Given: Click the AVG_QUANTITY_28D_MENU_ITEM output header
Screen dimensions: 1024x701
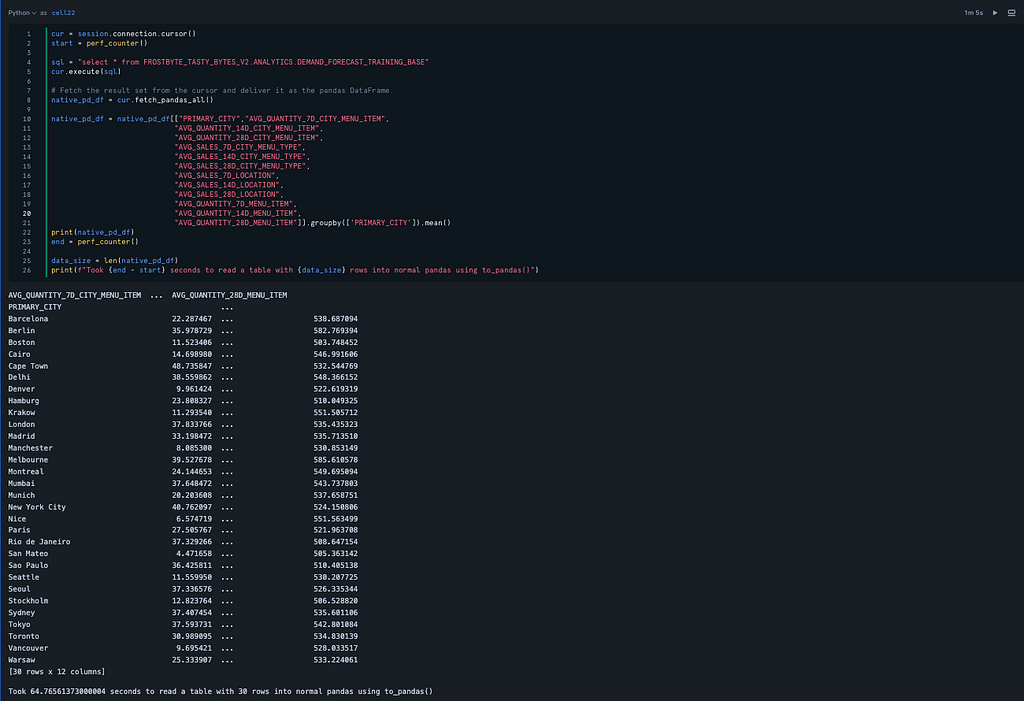Looking at the screenshot, I should click(x=229, y=295).
